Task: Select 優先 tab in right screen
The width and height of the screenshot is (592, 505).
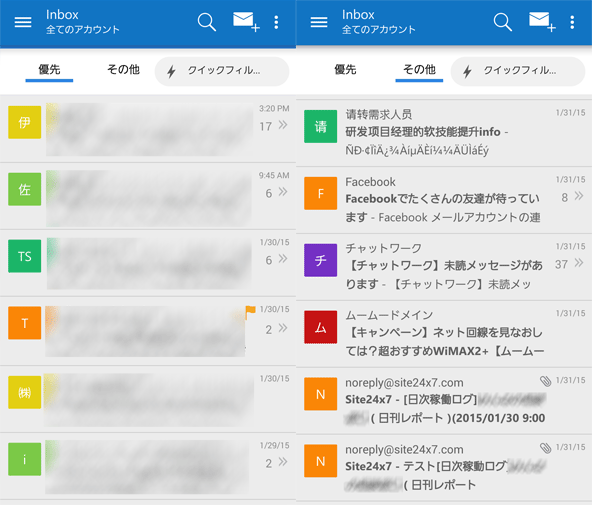Action: [x=345, y=70]
